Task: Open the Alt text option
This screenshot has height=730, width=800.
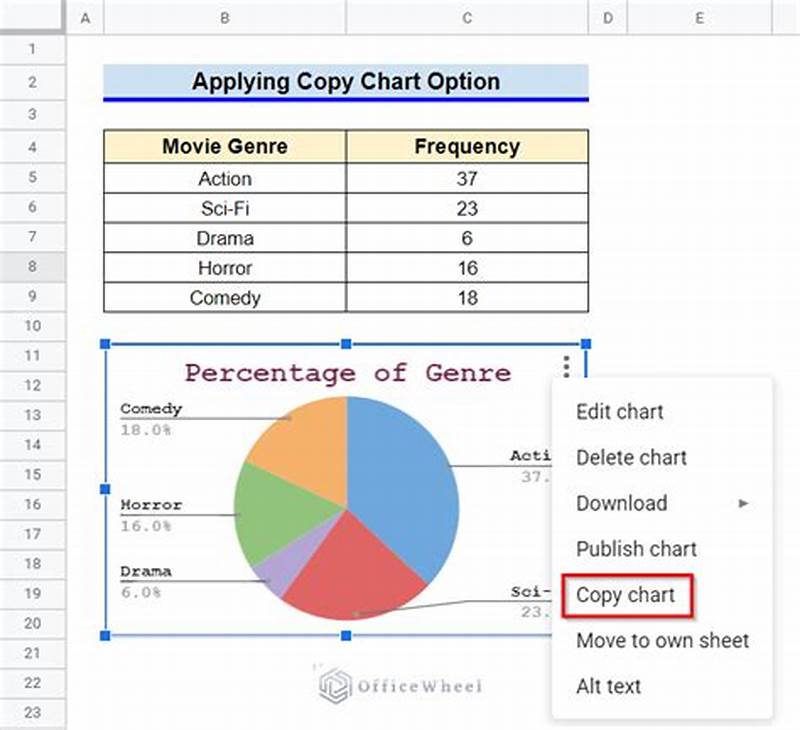Action: click(x=607, y=687)
